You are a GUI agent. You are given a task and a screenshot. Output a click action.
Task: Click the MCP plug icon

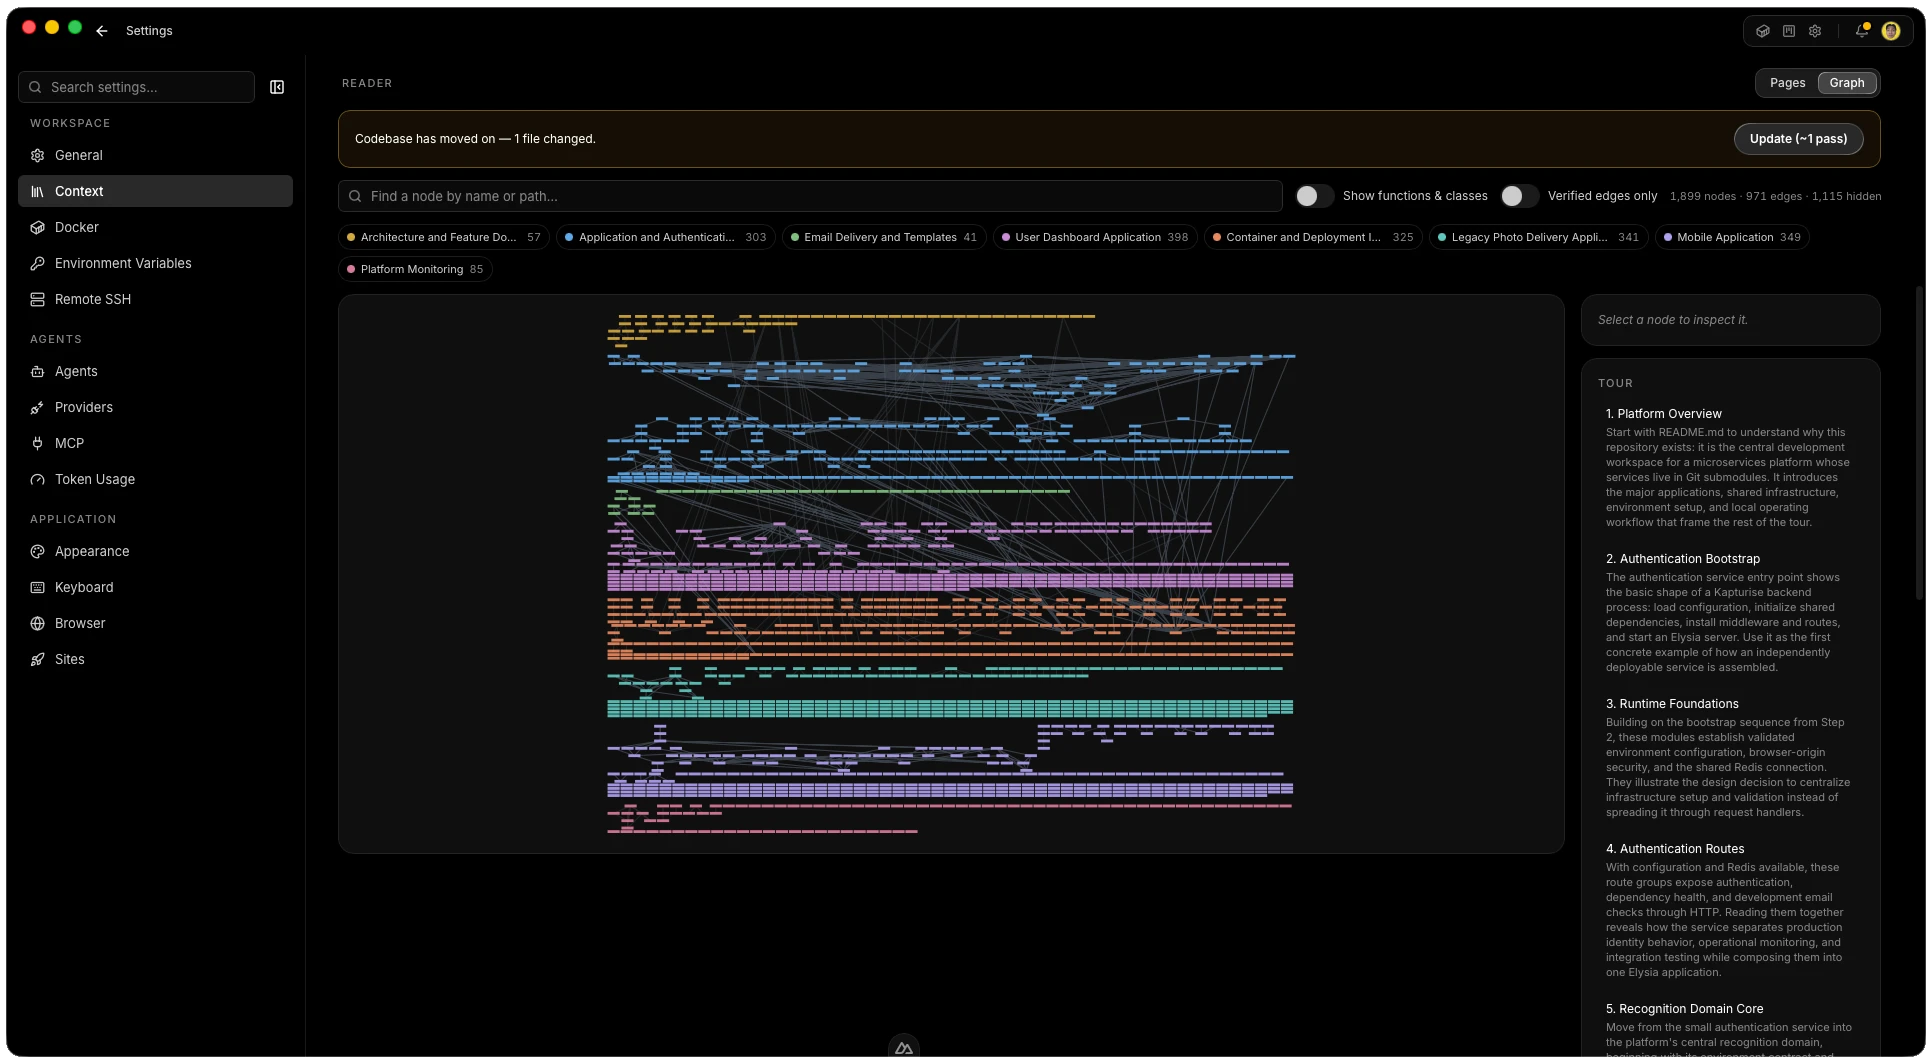click(x=38, y=443)
